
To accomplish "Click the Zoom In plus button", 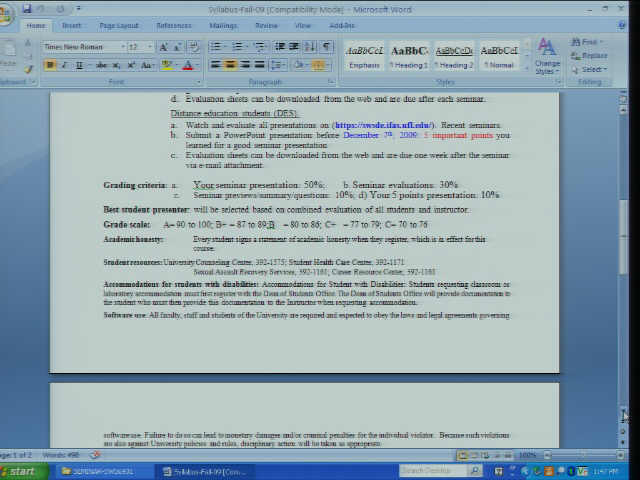I will [x=620, y=455].
